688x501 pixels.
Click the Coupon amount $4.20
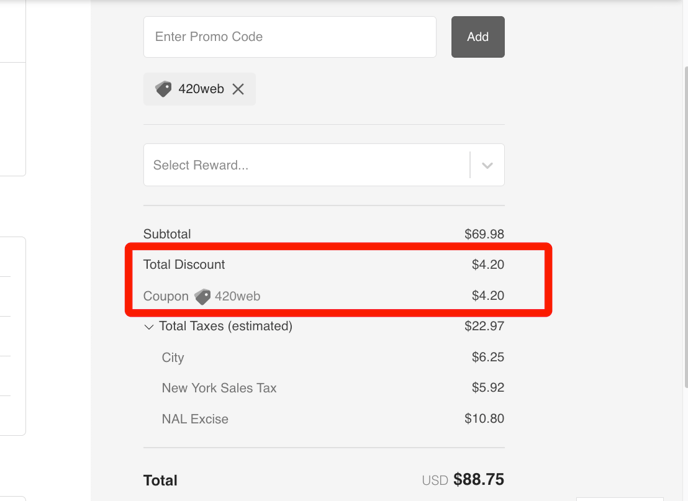(488, 296)
